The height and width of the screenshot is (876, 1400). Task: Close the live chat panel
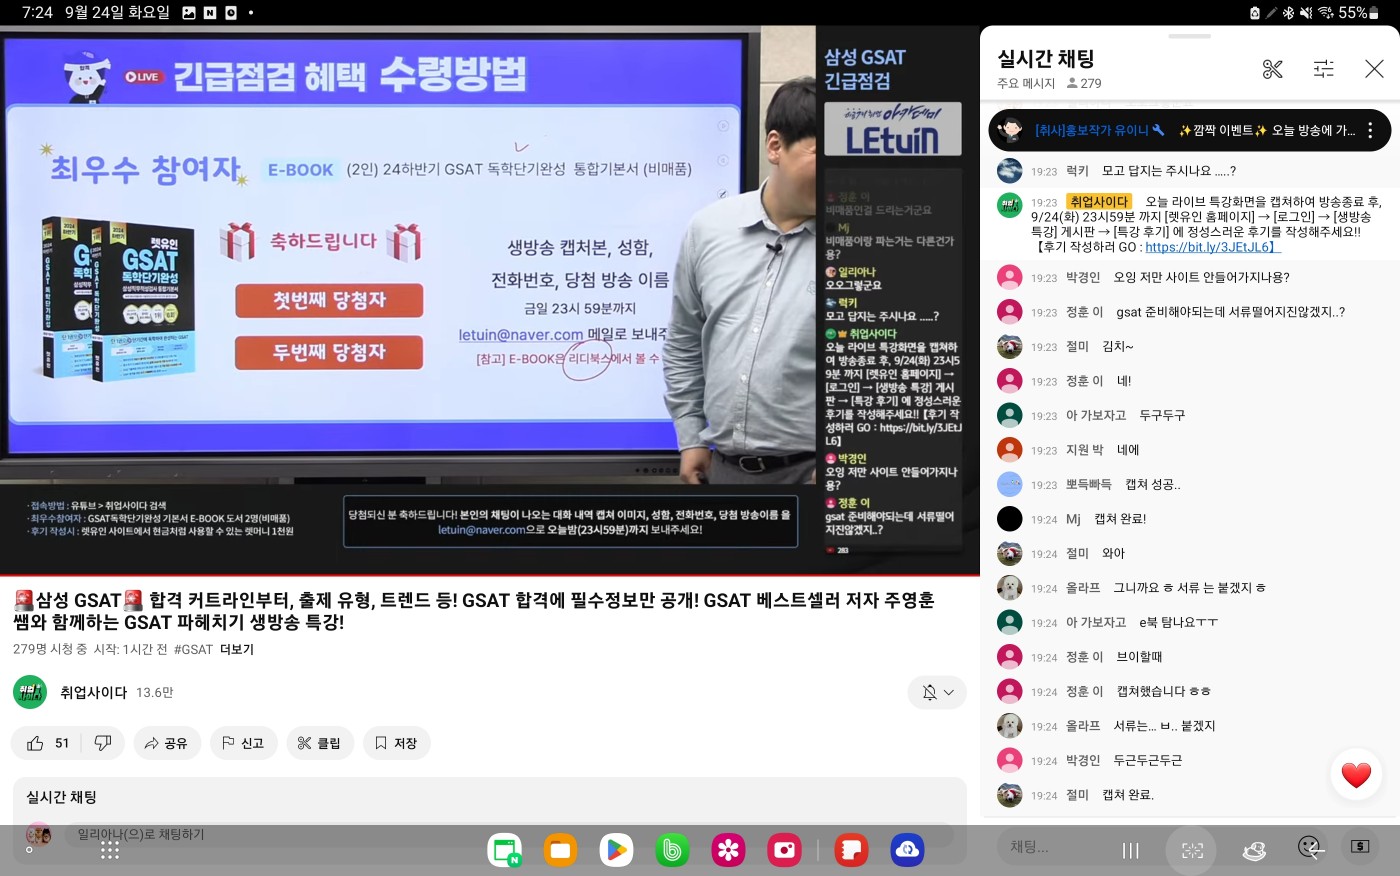coord(1374,69)
